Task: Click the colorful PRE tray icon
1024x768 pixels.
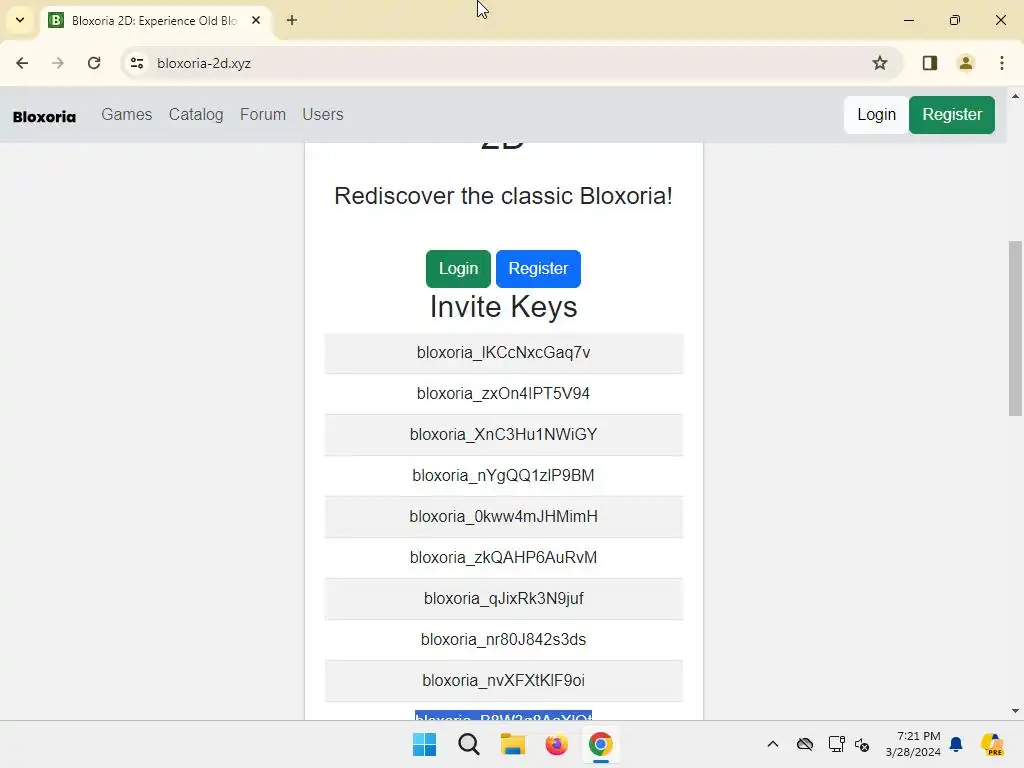Action: coord(993,744)
